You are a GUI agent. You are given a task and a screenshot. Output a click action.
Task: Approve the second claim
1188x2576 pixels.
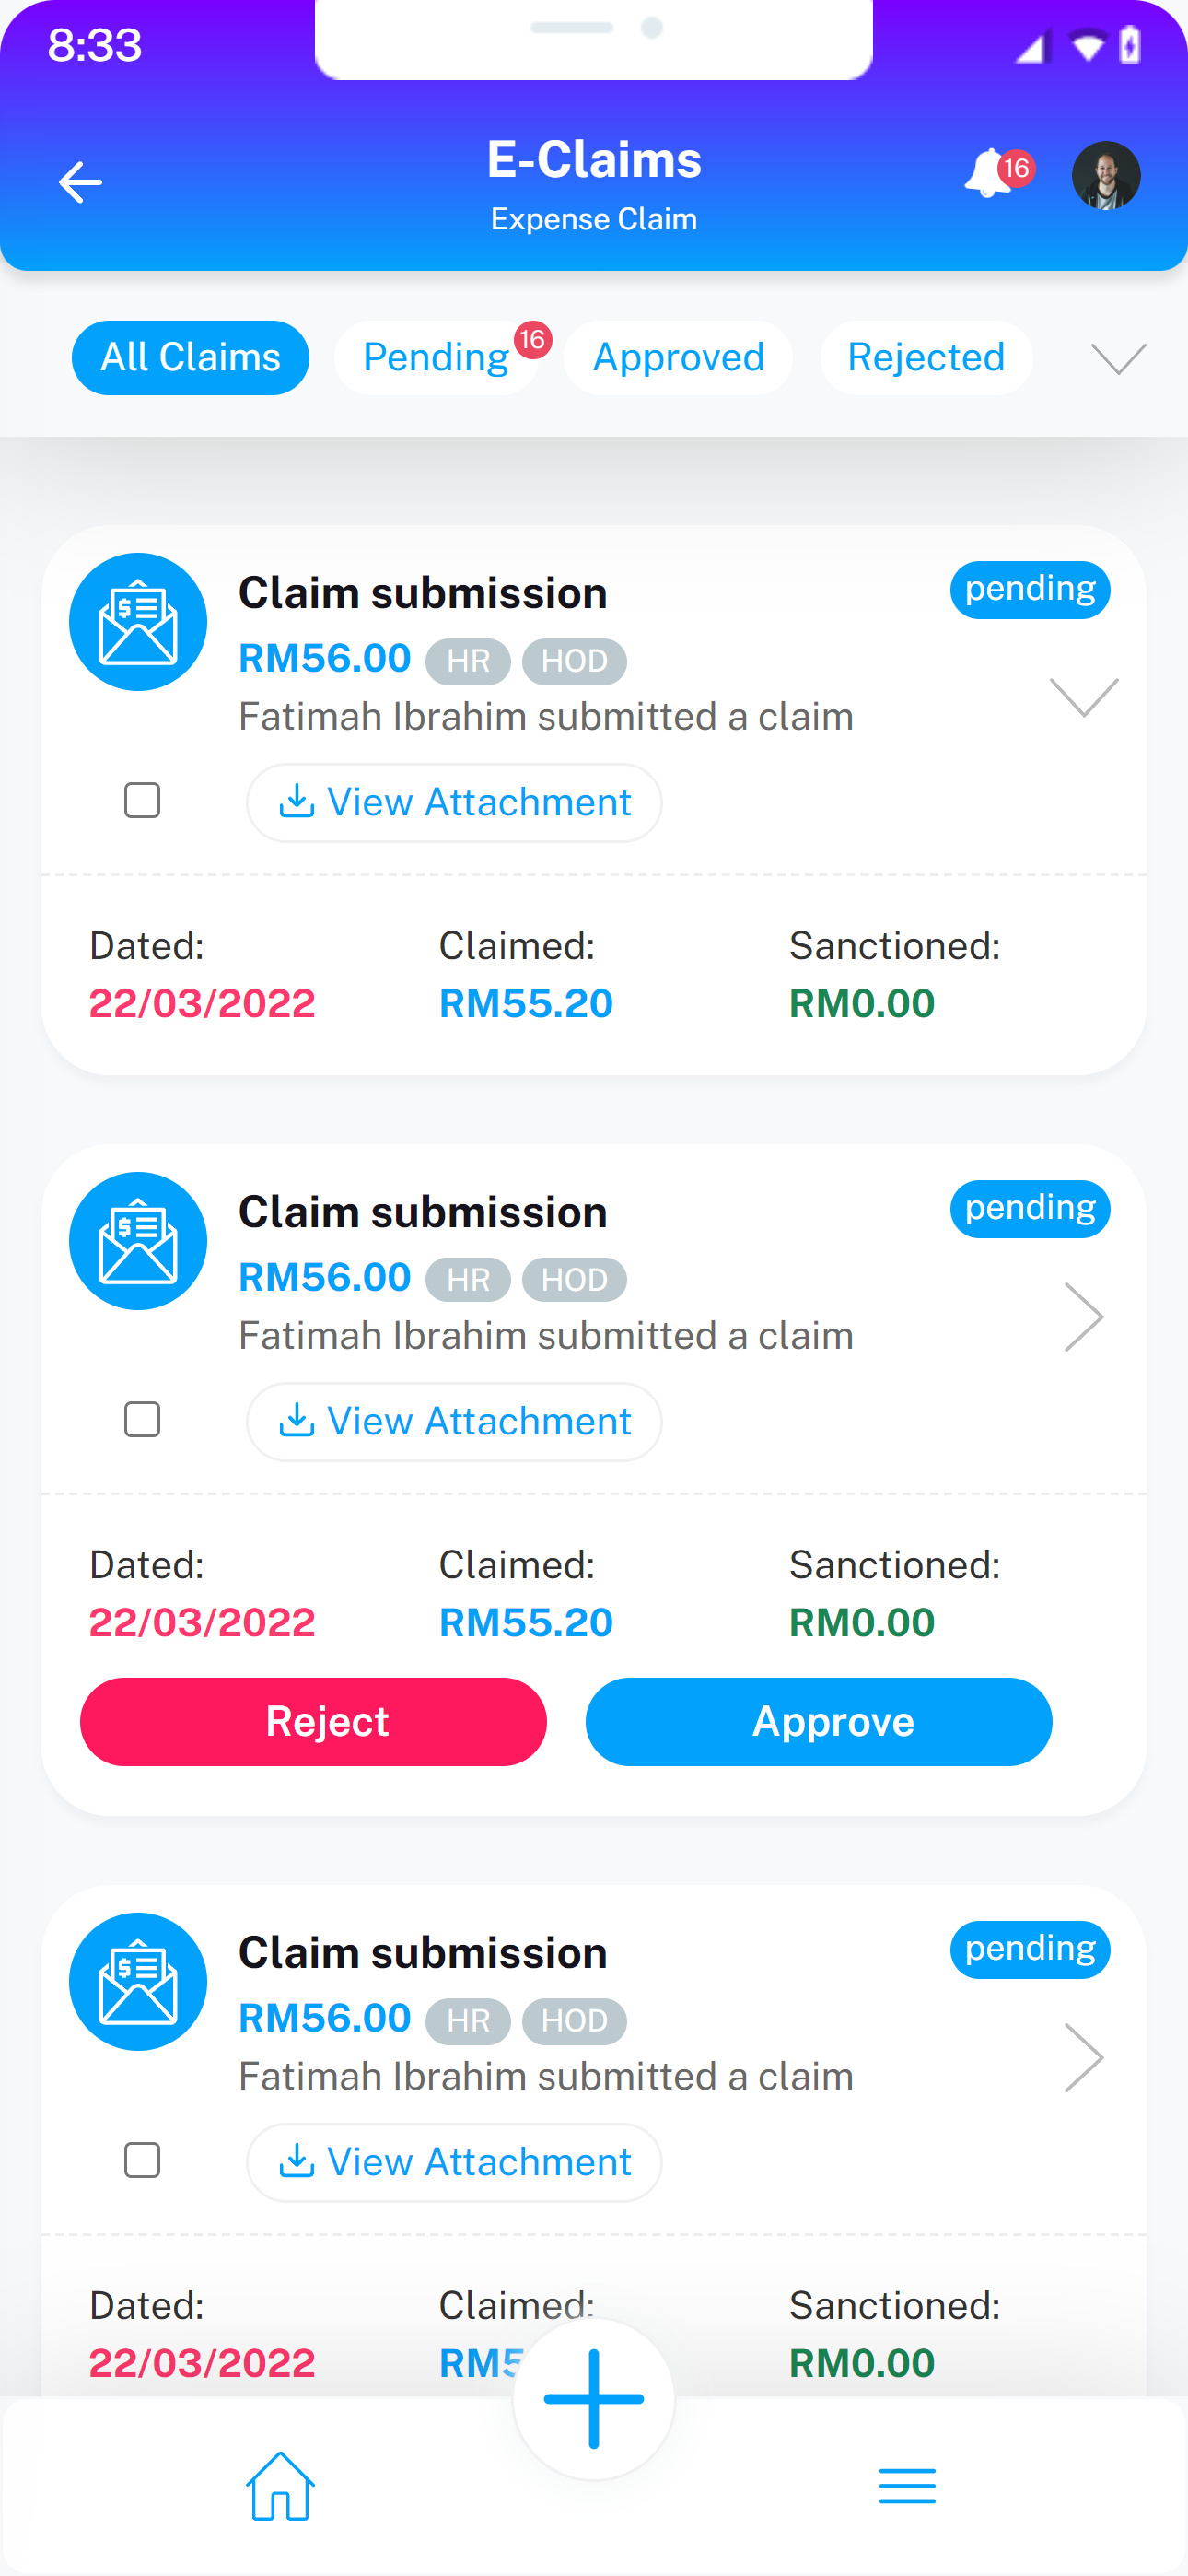pyautogui.click(x=818, y=1721)
